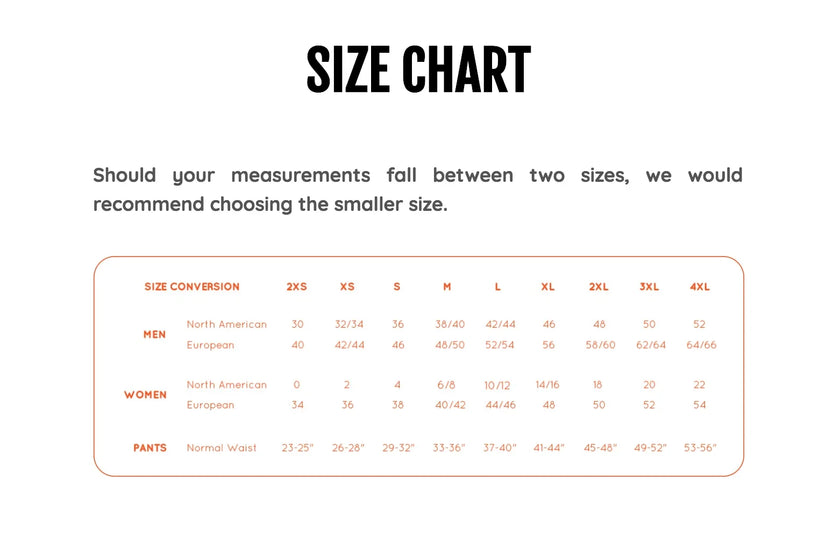840x552 pixels.
Task: Click the WOMEN row label
Action: 145,395
